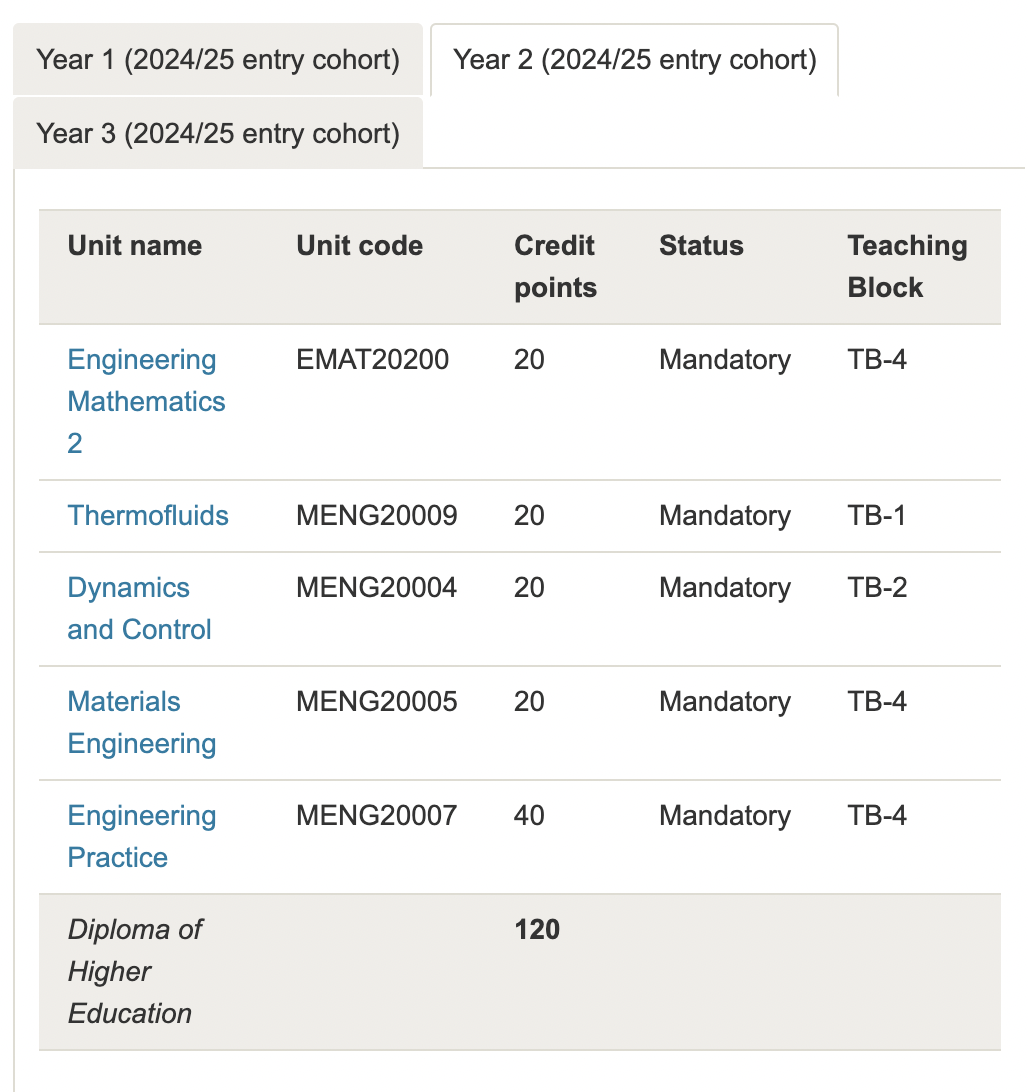1028x1092 pixels.
Task: Open the Engineering Mathematics 2 unit link
Action: click(x=146, y=401)
